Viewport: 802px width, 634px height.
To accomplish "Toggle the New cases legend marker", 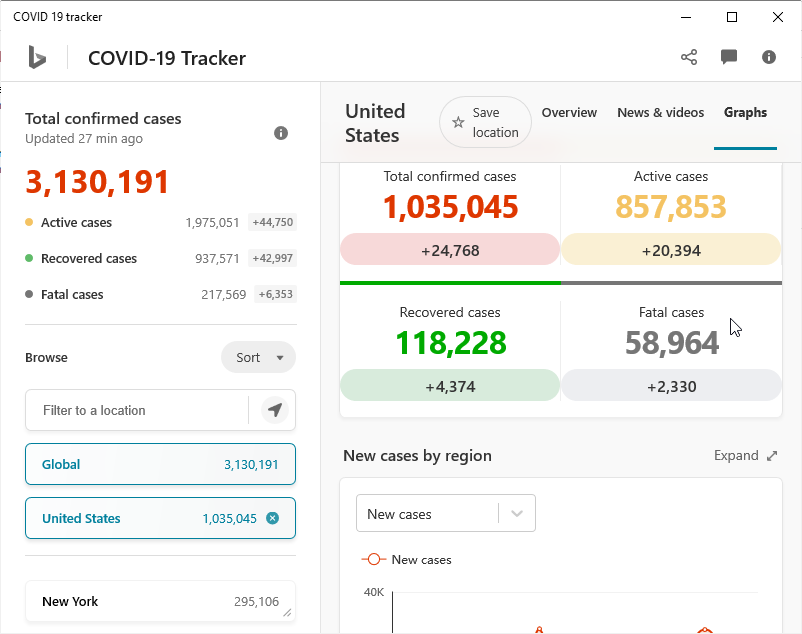I will point(374,559).
